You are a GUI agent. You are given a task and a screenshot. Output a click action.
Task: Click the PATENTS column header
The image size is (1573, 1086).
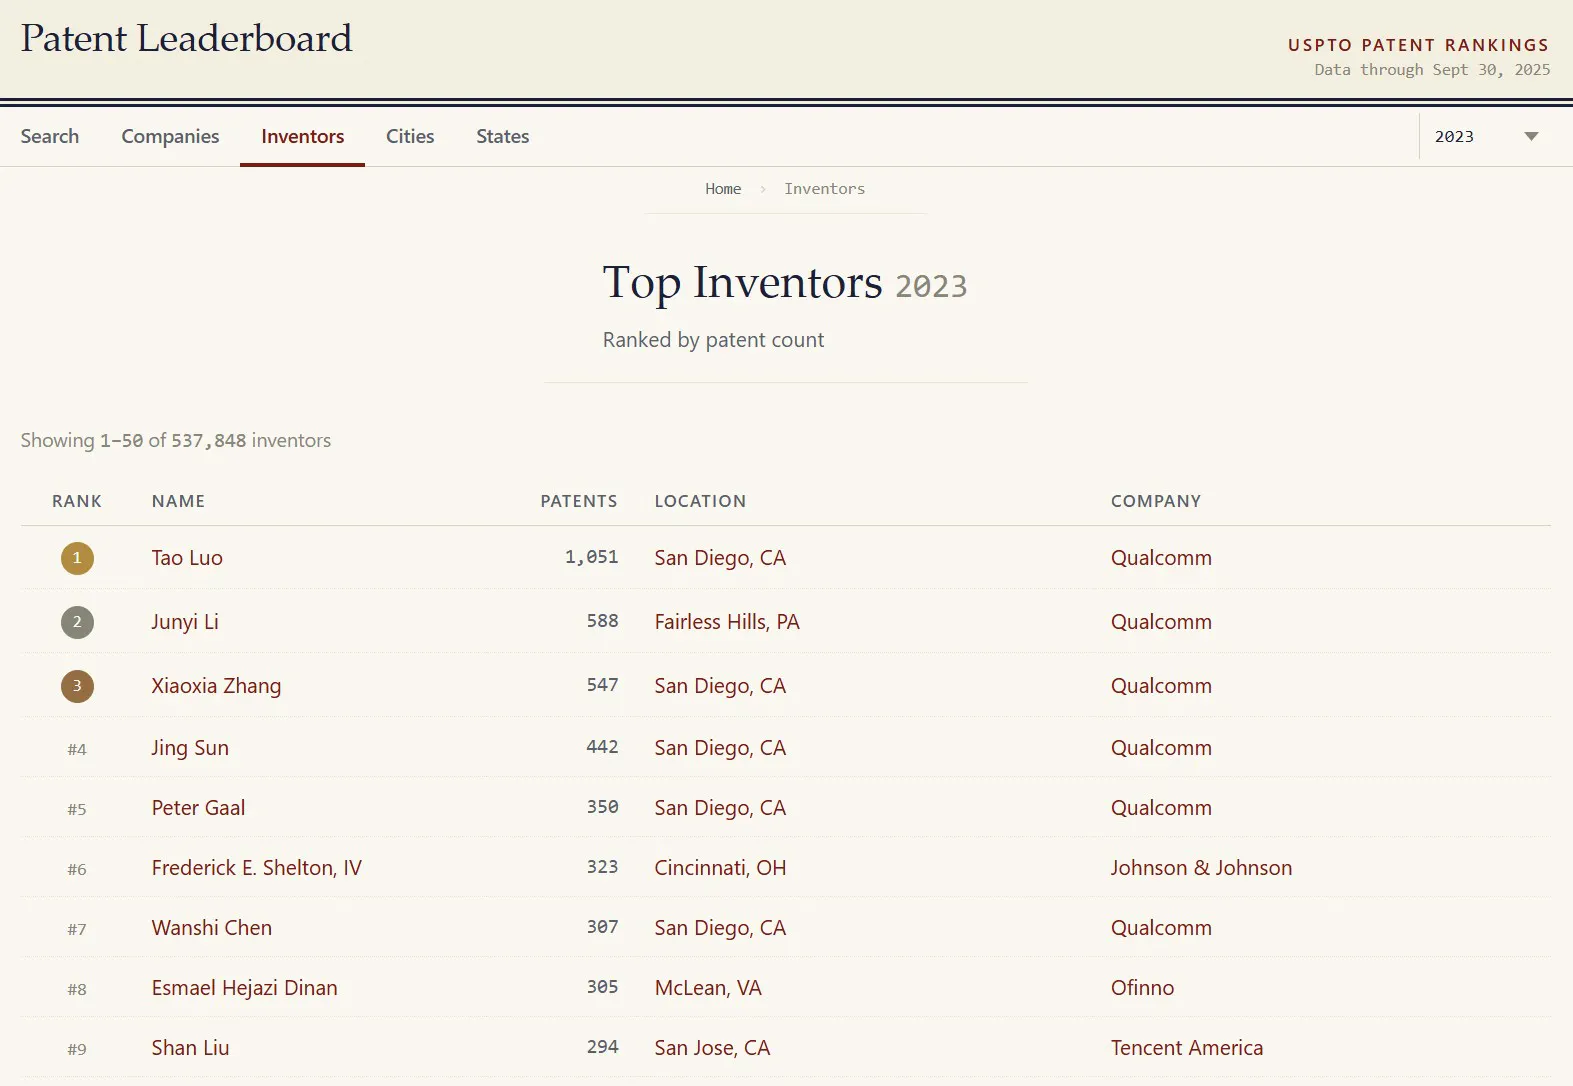tap(579, 501)
